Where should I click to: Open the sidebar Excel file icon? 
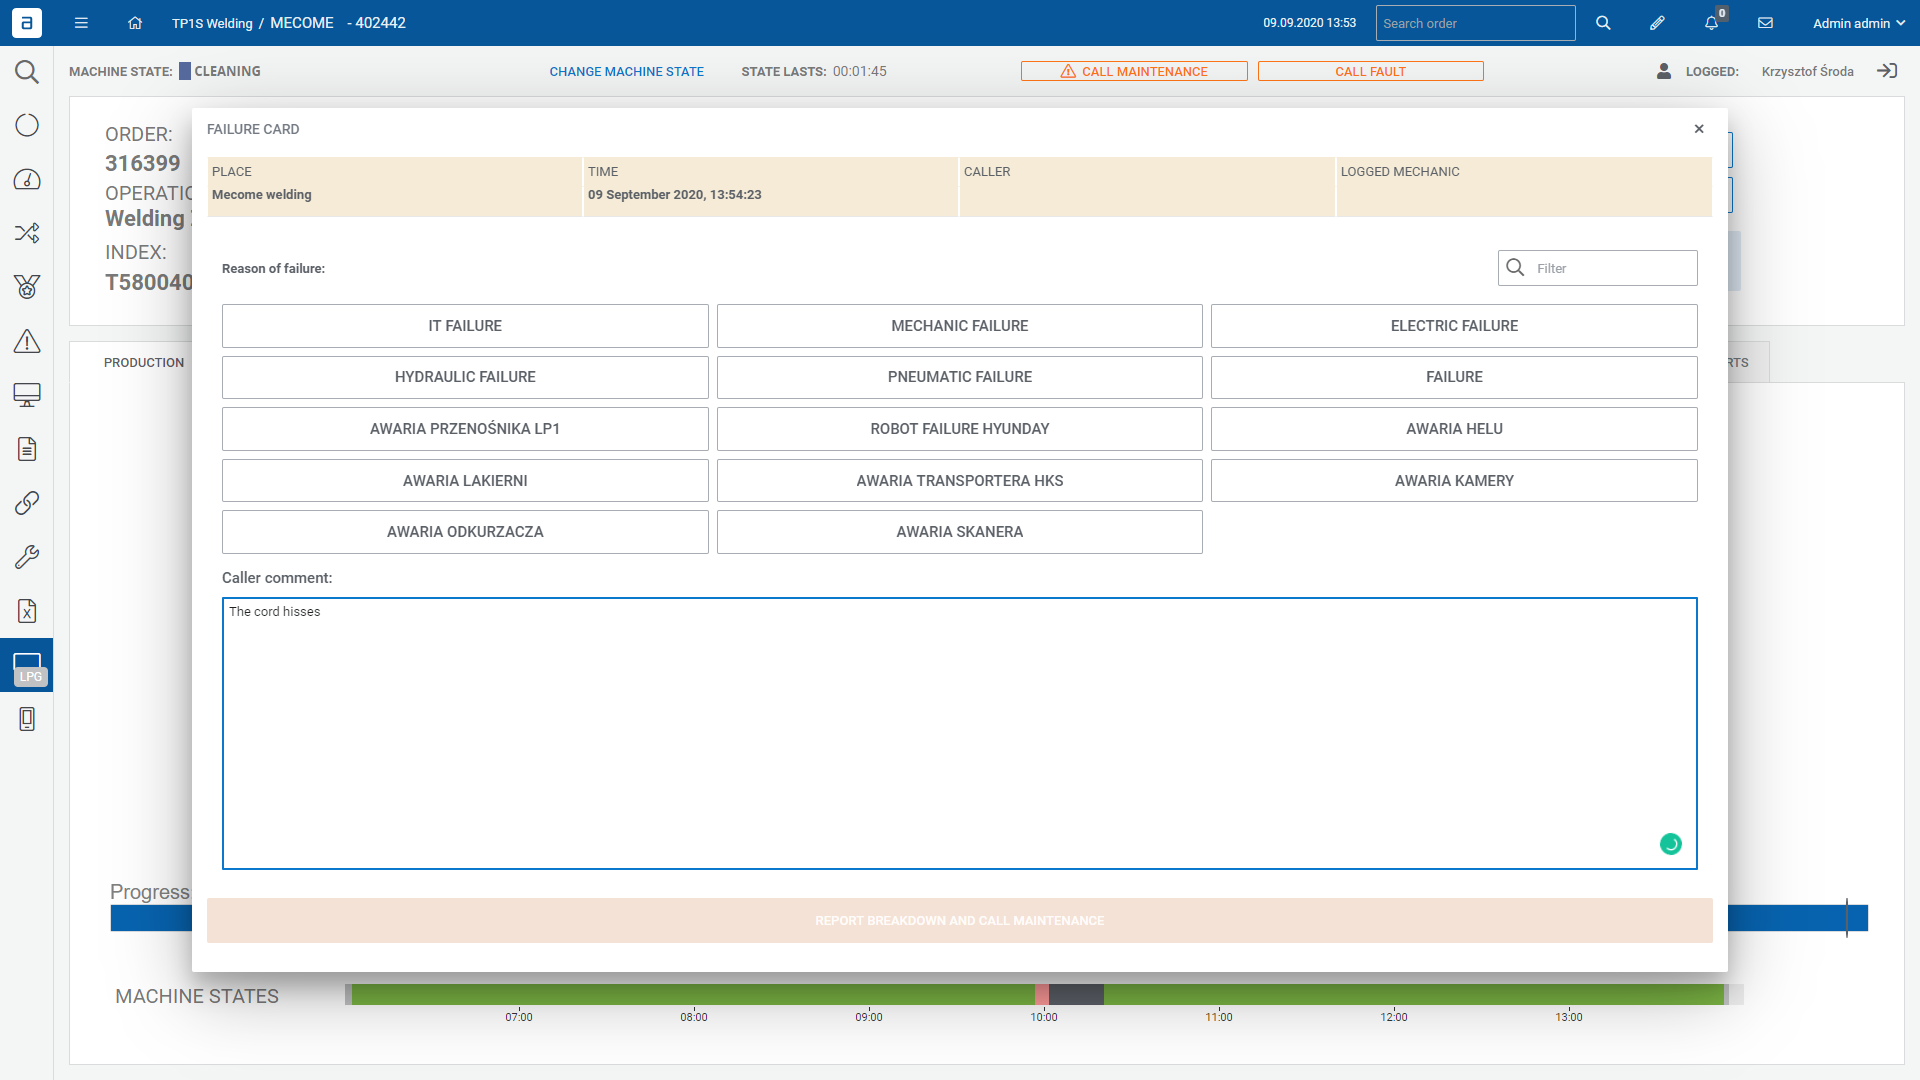pyautogui.click(x=27, y=611)
